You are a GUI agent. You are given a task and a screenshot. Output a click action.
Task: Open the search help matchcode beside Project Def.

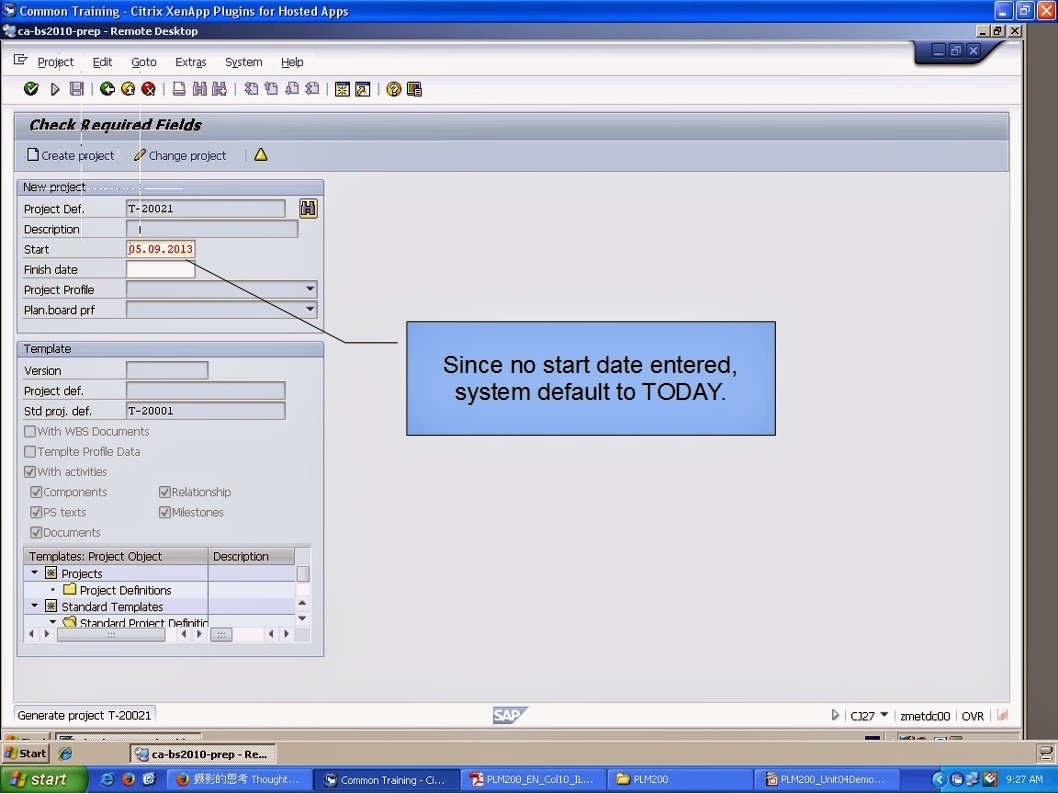pos(307,208)
